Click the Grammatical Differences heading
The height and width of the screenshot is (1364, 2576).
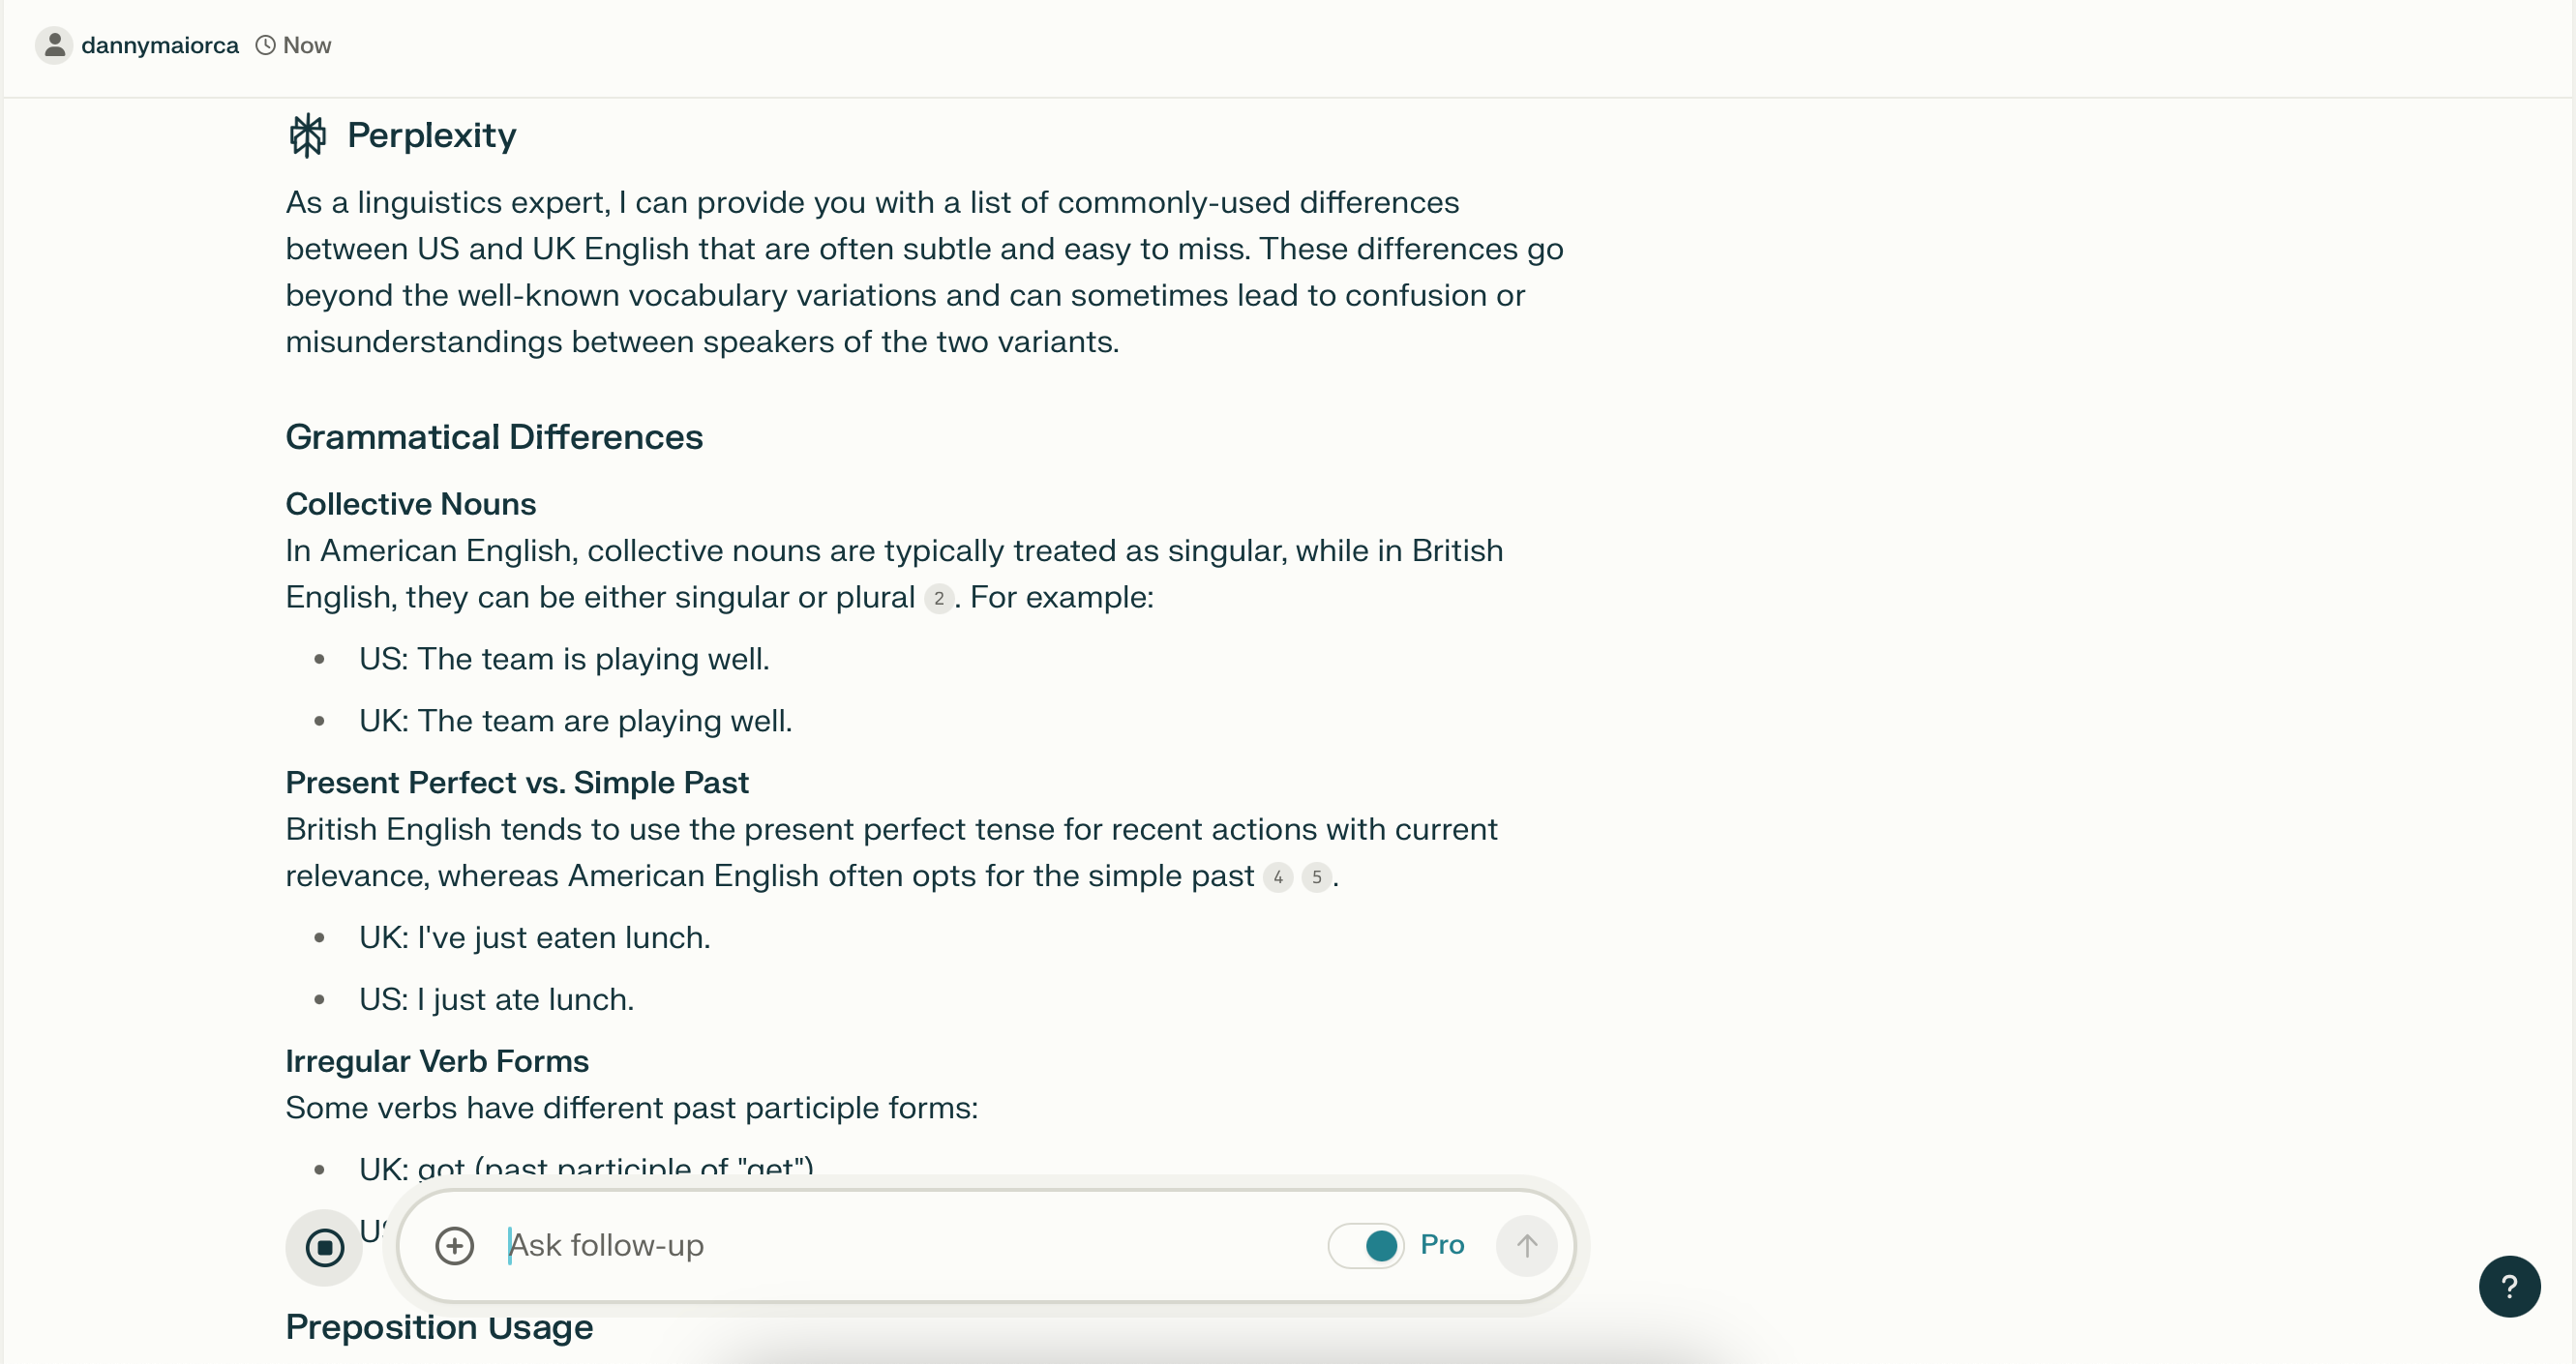pos(494,437)
